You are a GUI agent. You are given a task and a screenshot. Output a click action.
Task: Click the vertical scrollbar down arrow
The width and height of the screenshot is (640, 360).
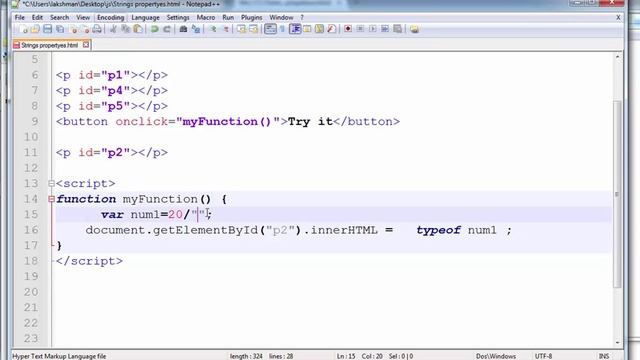click(618, 342)
